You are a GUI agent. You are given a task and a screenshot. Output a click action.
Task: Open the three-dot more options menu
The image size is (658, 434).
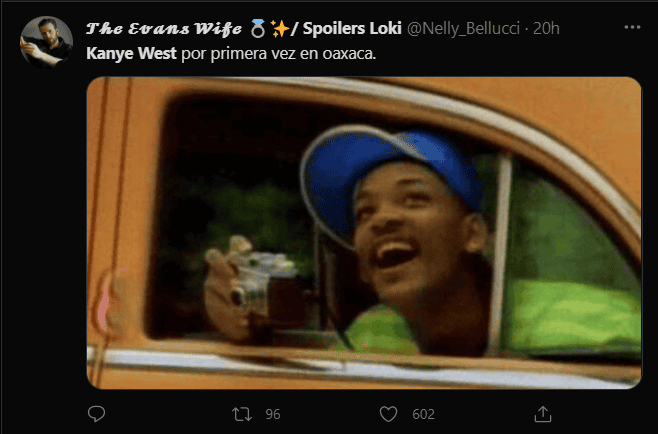pyautogui.click(x=632, y=27)
